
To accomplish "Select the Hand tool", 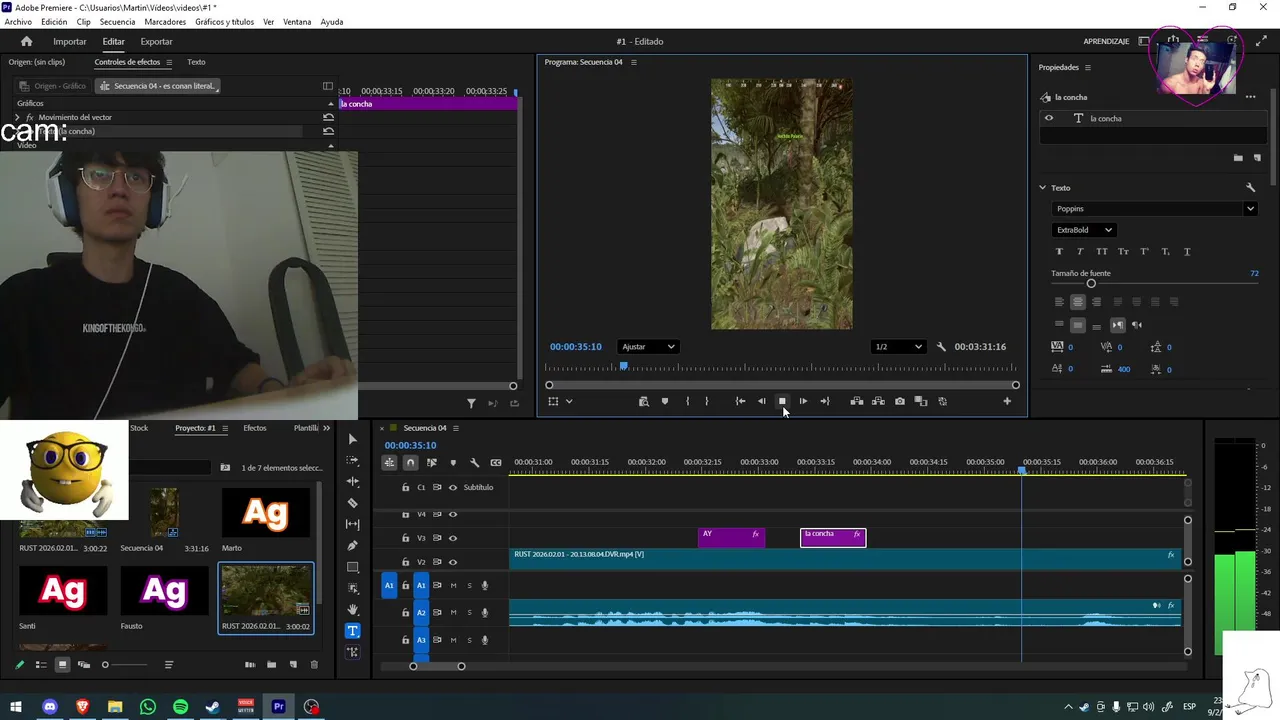I will click(352, 609).
